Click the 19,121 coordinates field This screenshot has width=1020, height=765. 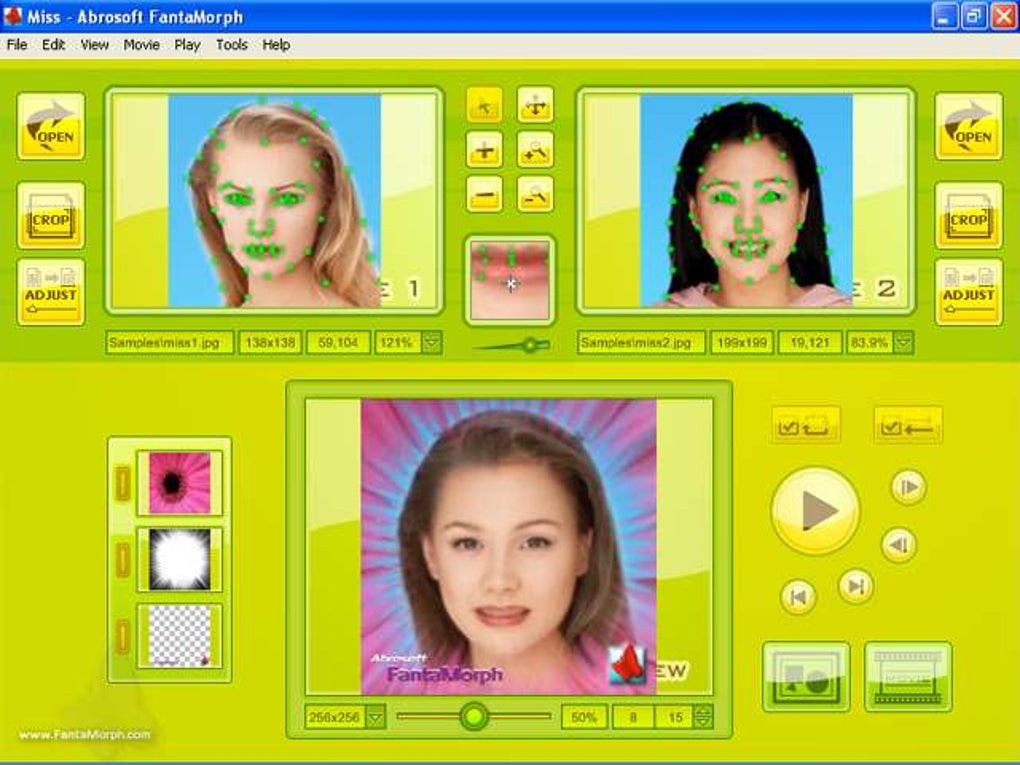(x=810, y=342)
